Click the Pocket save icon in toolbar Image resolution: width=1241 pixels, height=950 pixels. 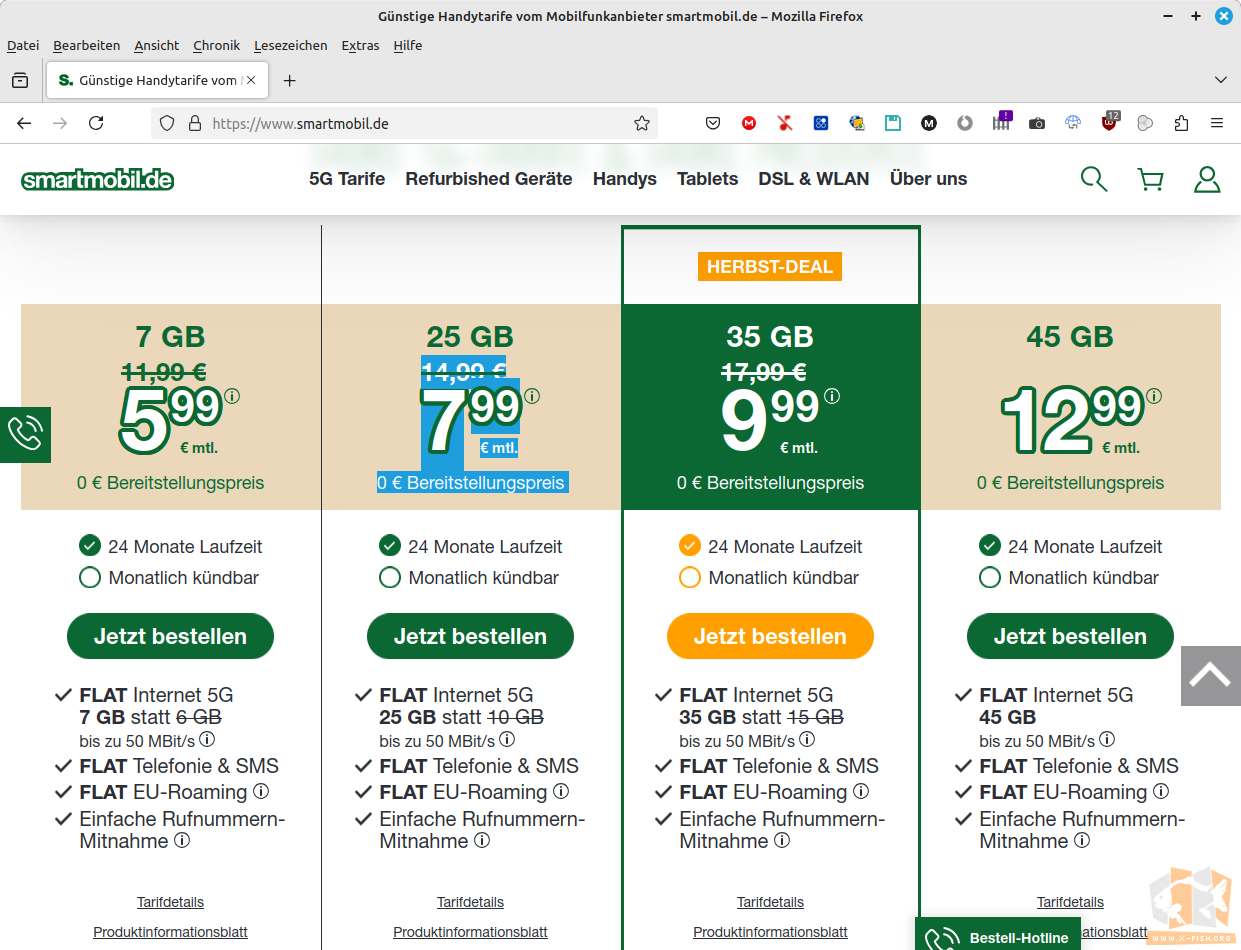pos(713,123)
